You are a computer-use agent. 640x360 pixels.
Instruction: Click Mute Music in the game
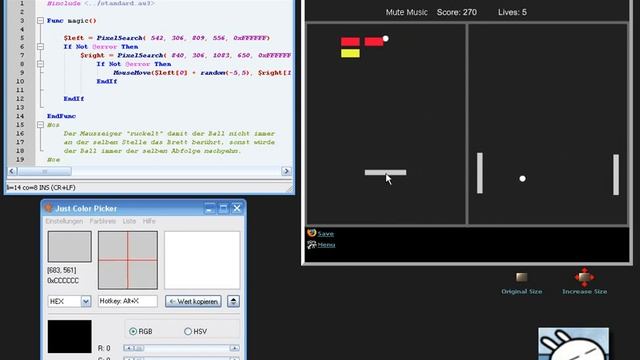pos(407,12)
